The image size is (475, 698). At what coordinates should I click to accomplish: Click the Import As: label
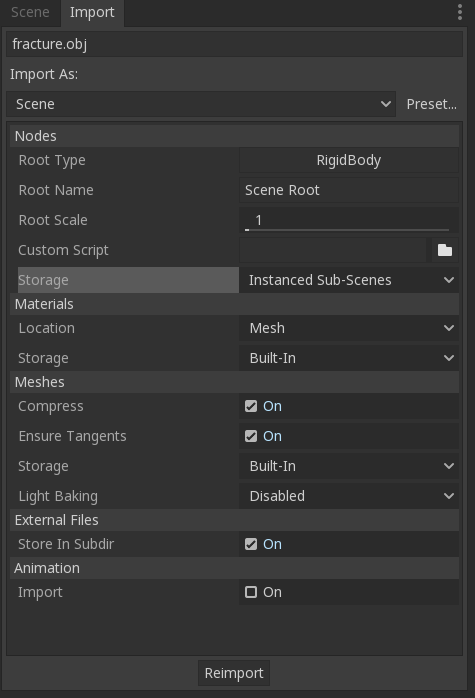[x=44, y=74]
